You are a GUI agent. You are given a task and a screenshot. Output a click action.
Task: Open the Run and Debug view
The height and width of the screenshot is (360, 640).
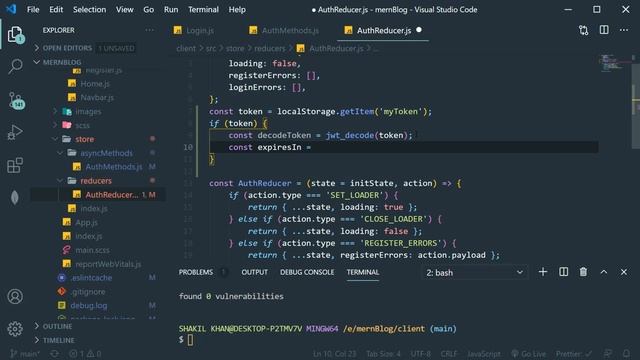coord(15,132)
